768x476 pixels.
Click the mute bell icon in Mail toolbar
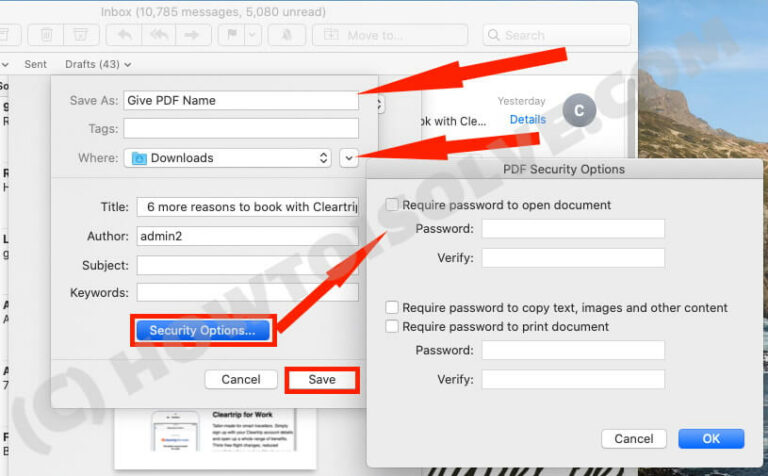(x=287, y=35)
